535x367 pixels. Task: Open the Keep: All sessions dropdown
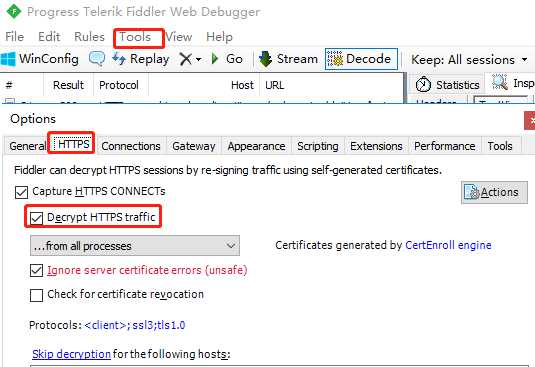[x=469, y=60]
